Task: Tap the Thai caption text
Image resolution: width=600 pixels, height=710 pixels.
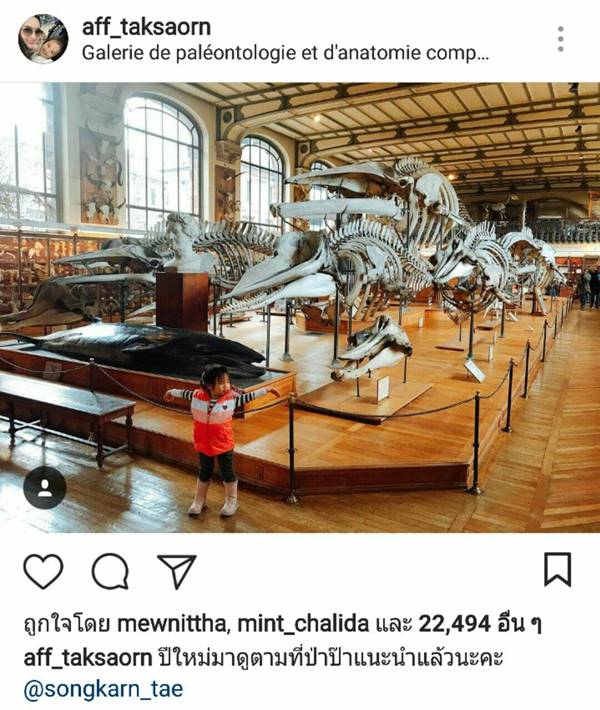Action: [x=331, y=658]
